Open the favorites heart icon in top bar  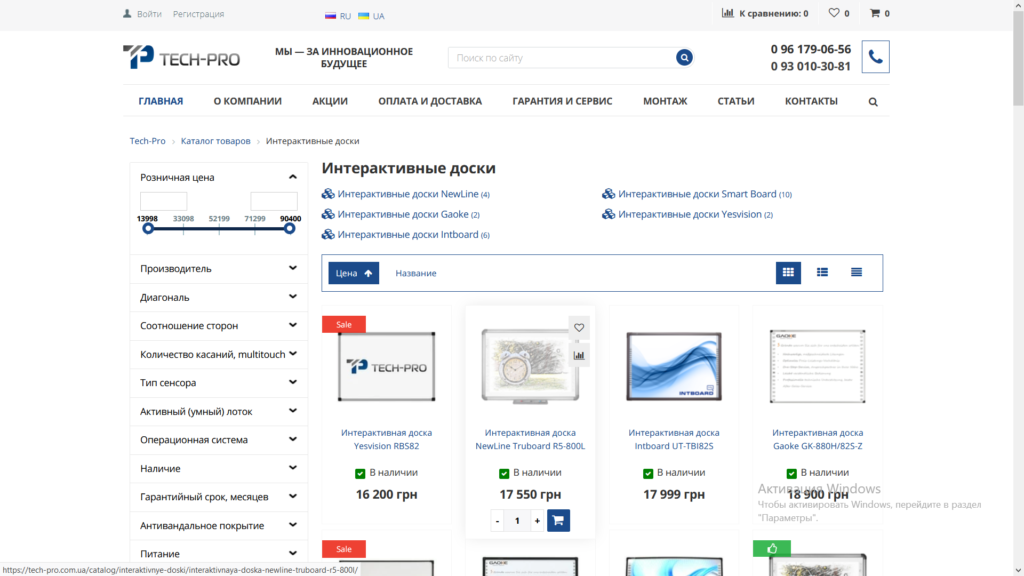point(834,13)
